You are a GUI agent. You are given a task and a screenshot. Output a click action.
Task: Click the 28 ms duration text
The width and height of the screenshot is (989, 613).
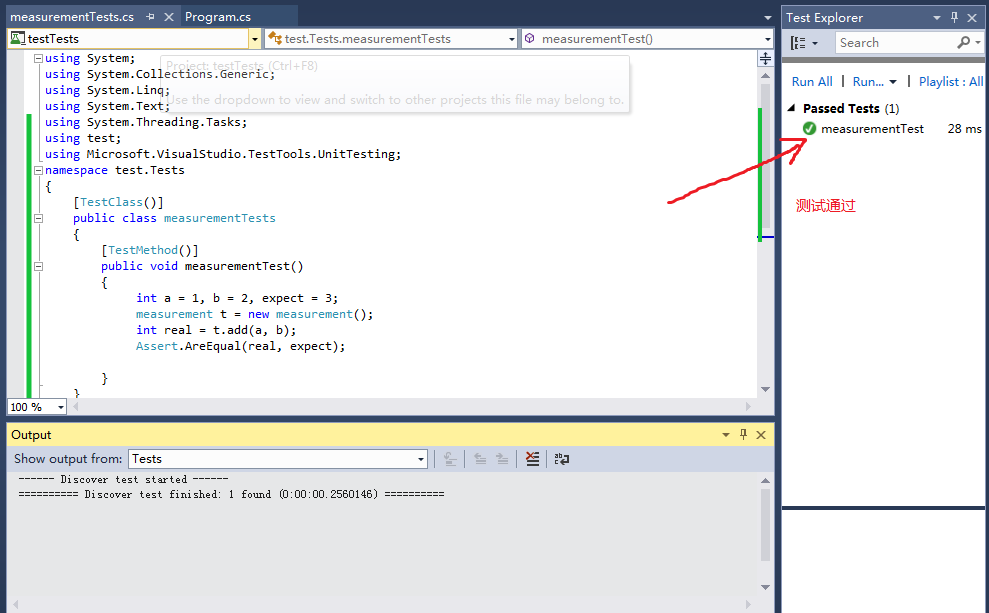964,129
